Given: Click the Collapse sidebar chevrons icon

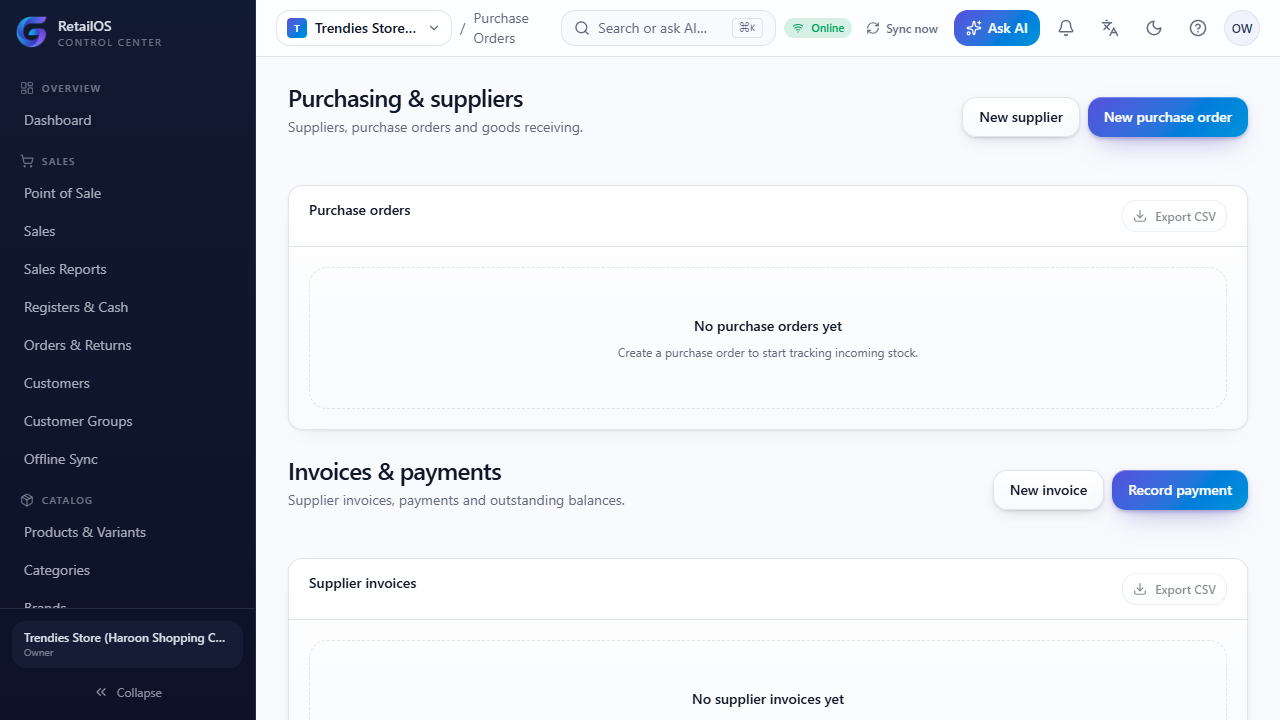Looking at the screenshot, I should [x=101, y=692].
